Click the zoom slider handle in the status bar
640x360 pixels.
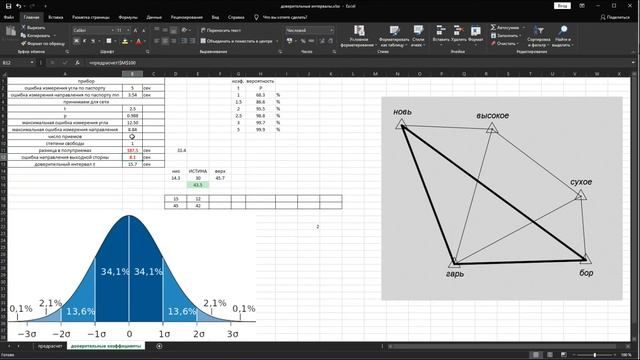point(595,355)
